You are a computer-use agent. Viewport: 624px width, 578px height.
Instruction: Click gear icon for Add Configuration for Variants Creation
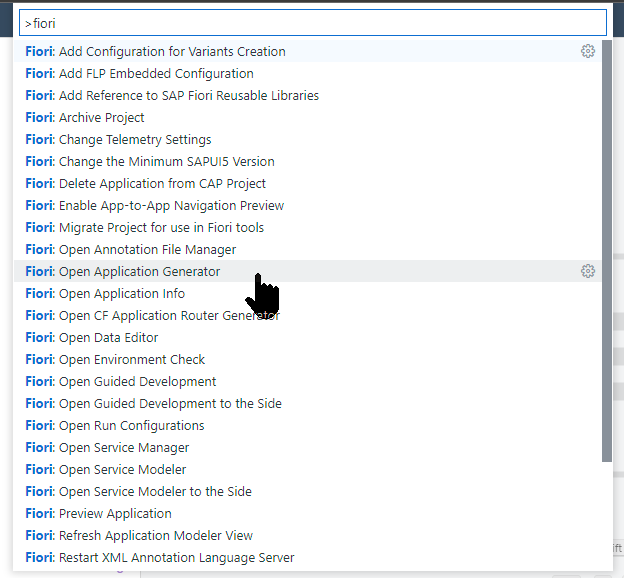[x=587, y=51]
